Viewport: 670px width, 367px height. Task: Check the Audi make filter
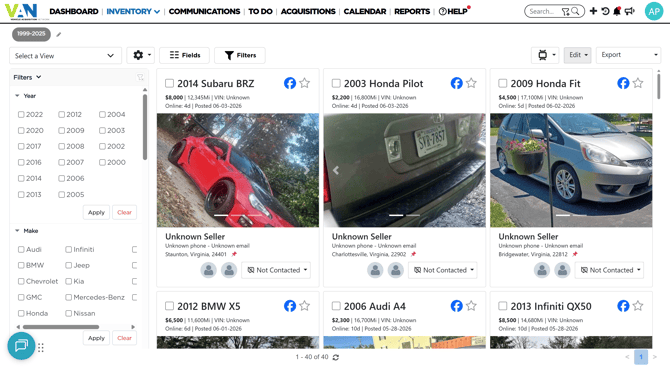coord(21,250)
